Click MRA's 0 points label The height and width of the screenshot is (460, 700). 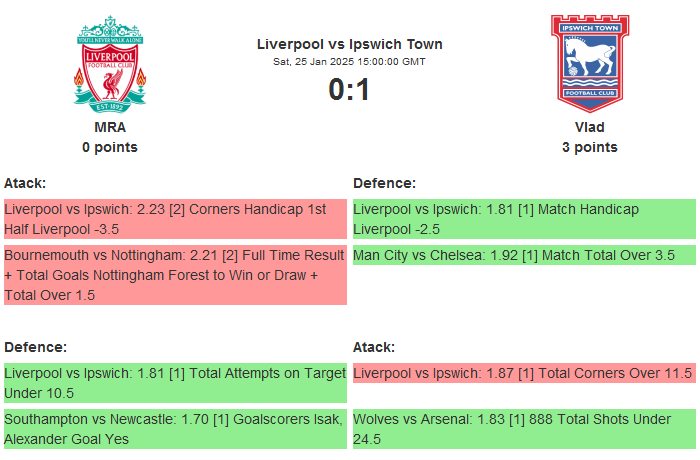110,147
